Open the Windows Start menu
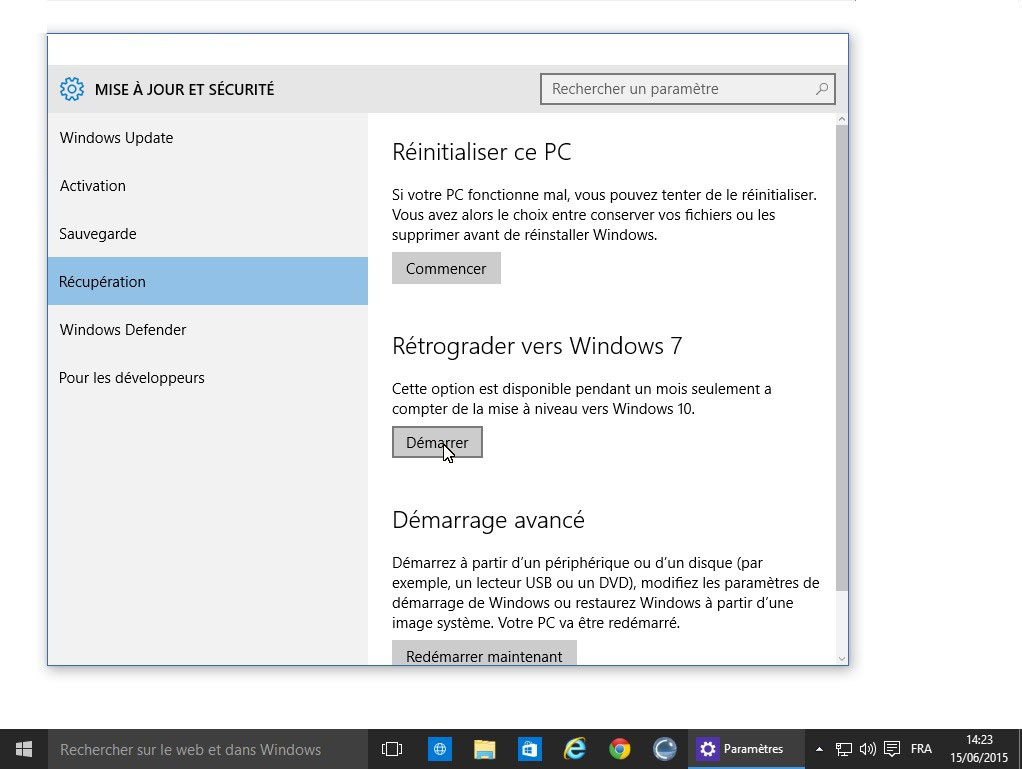 point(24,749)
